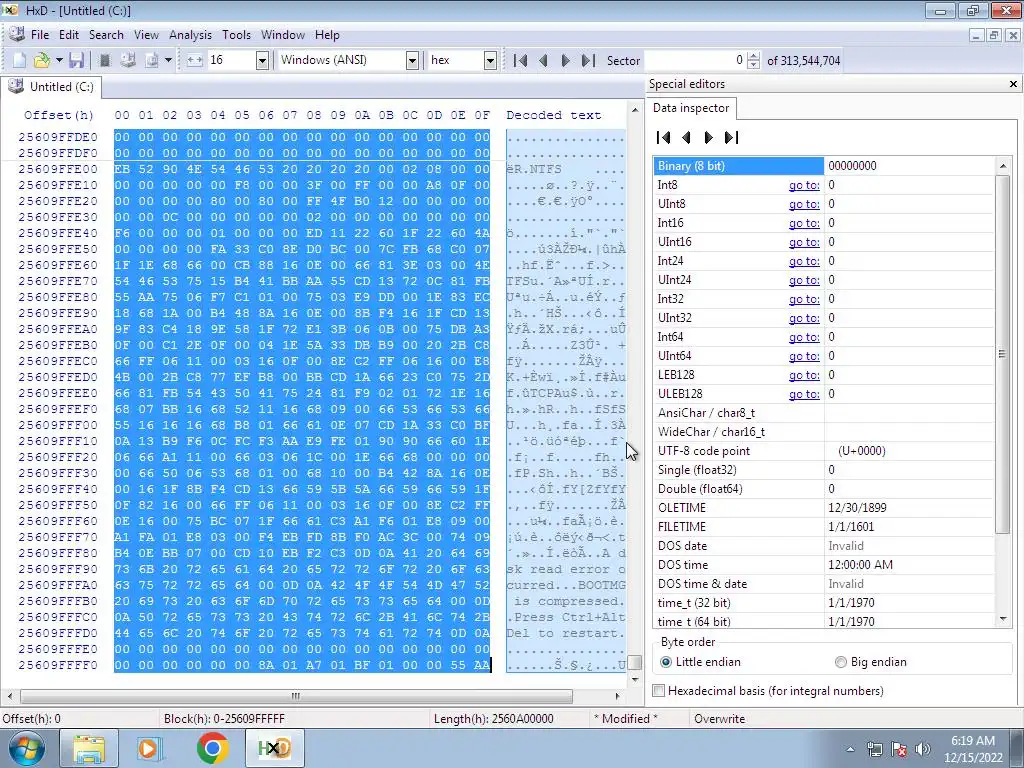This screenshot has width=1024, height=768.
Task: Click 'go to:' link for UInt64
Action: tap(804, 356)
